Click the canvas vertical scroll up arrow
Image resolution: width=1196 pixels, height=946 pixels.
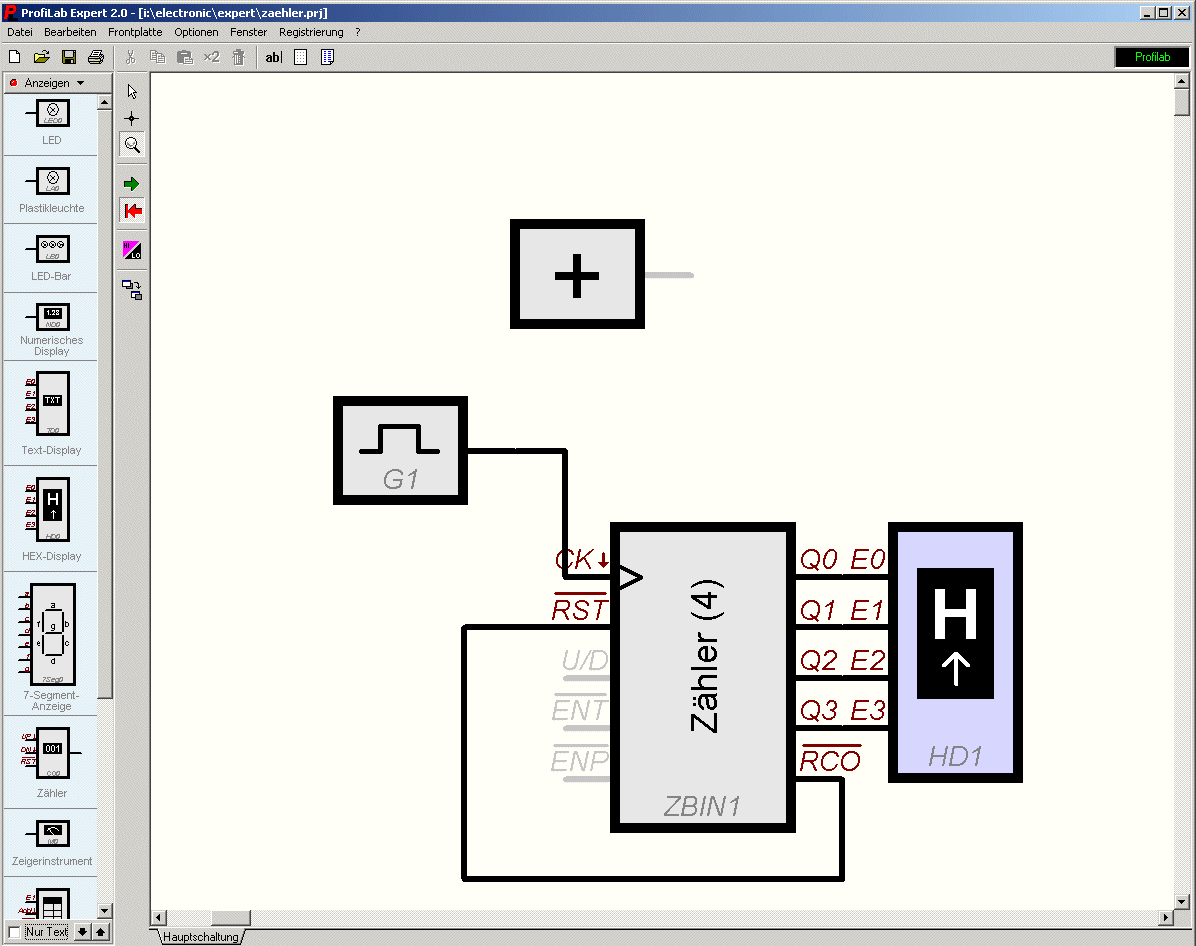pos(1182,81)
